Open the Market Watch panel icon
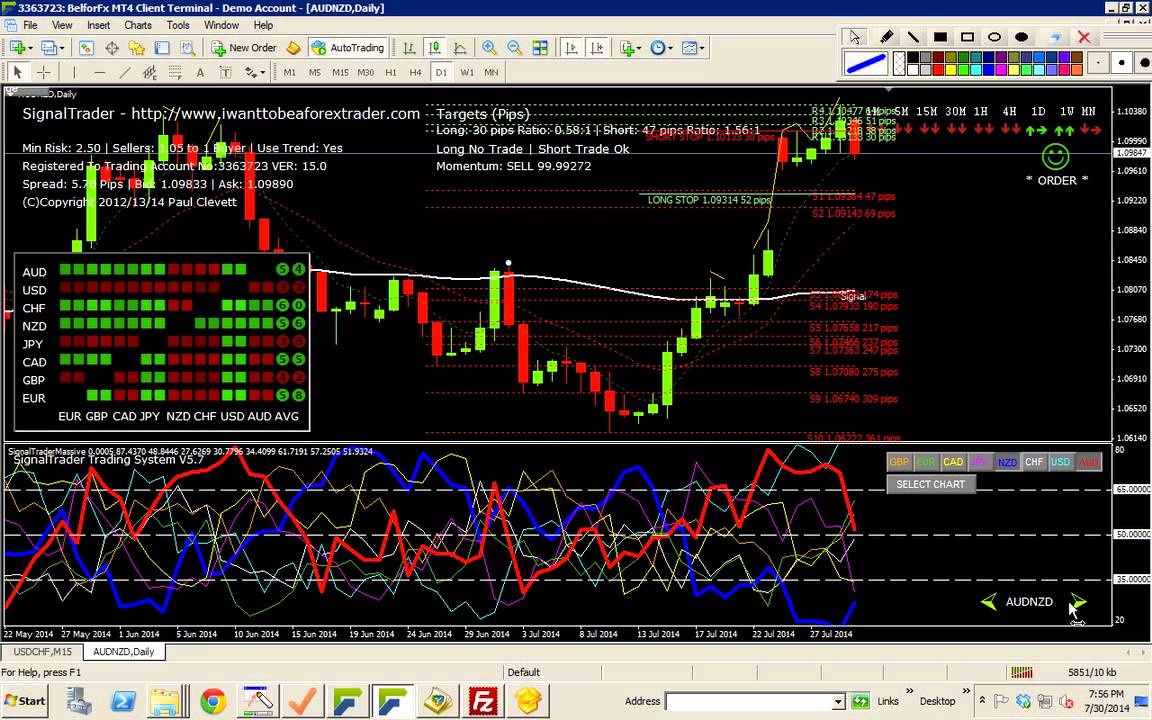This screenshot has width=1152, height=720. tap(87, 48)
